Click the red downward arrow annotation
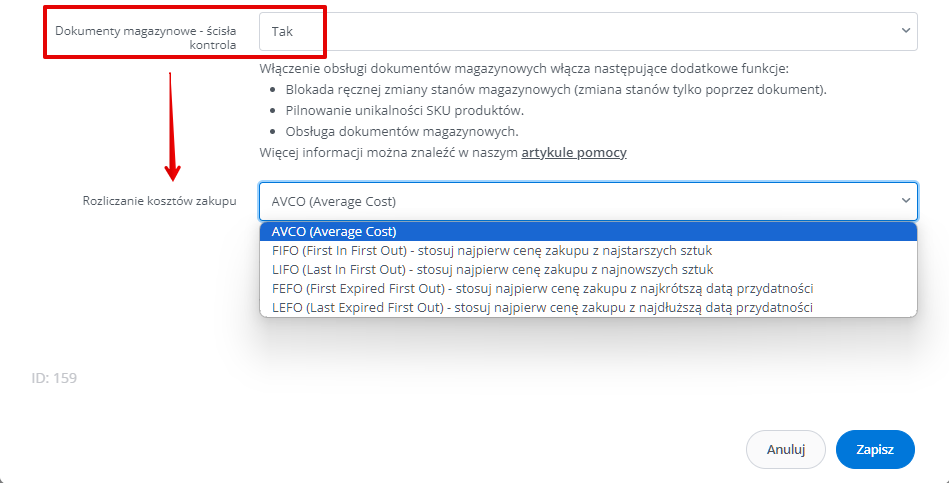The image size is (949, 483). click(x=172, y=126)
